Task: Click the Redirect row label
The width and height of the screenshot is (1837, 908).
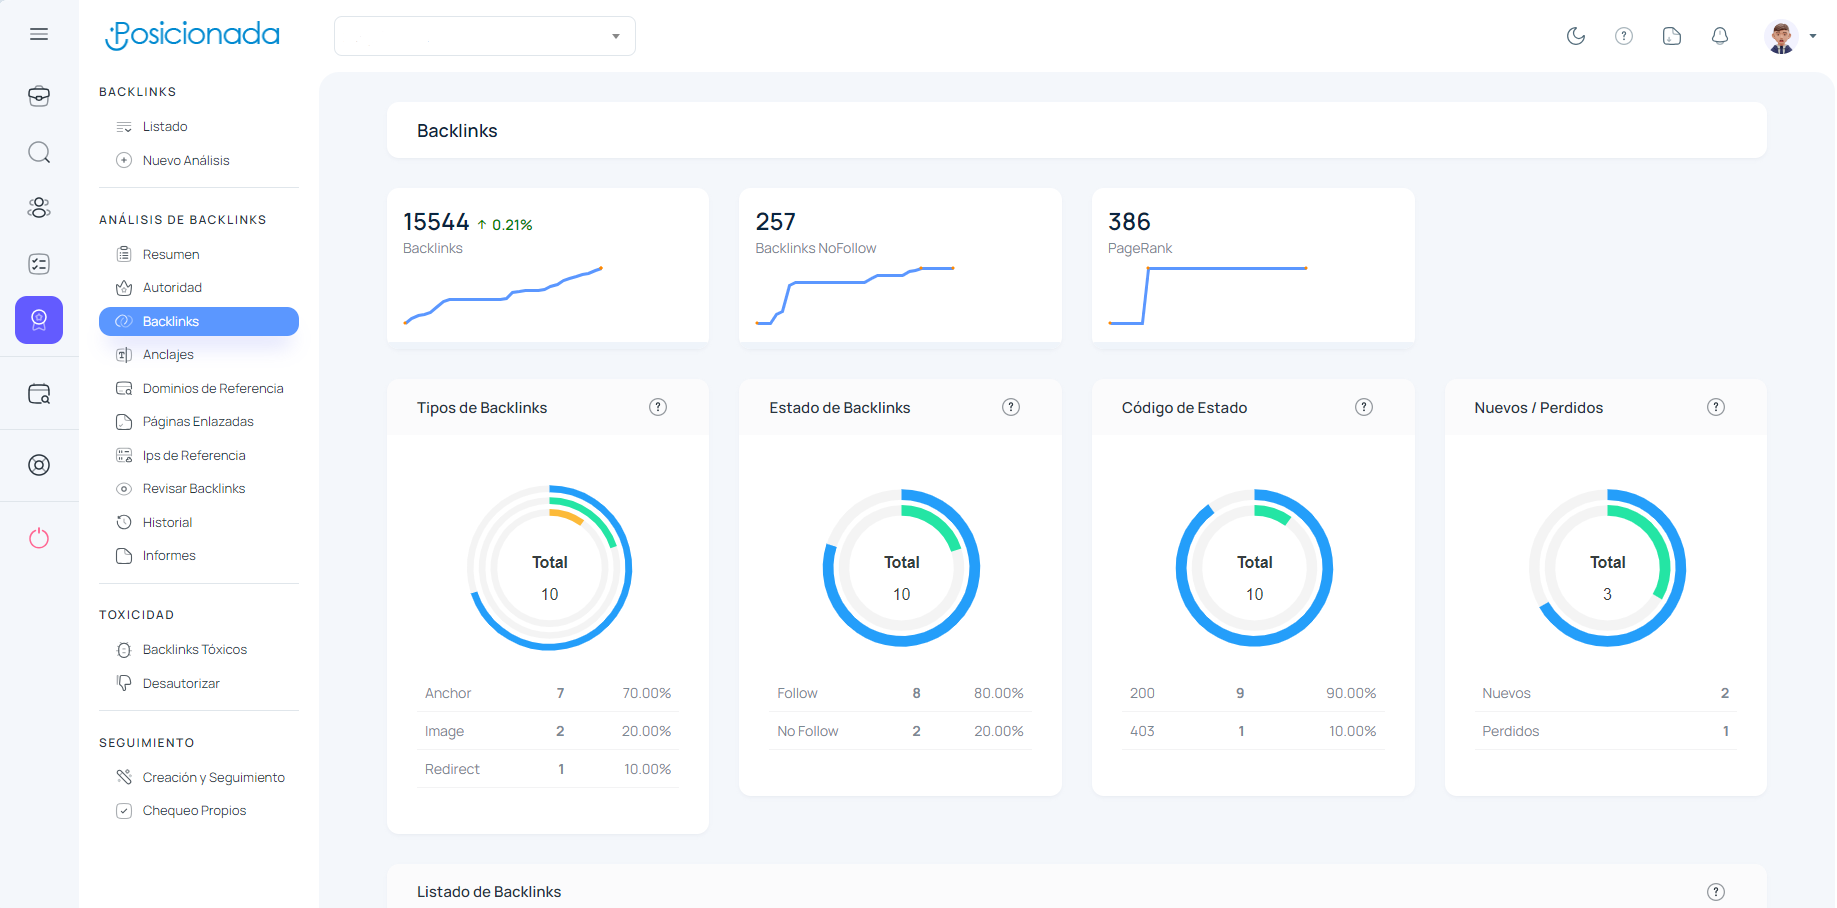Action: click(452, 769)
